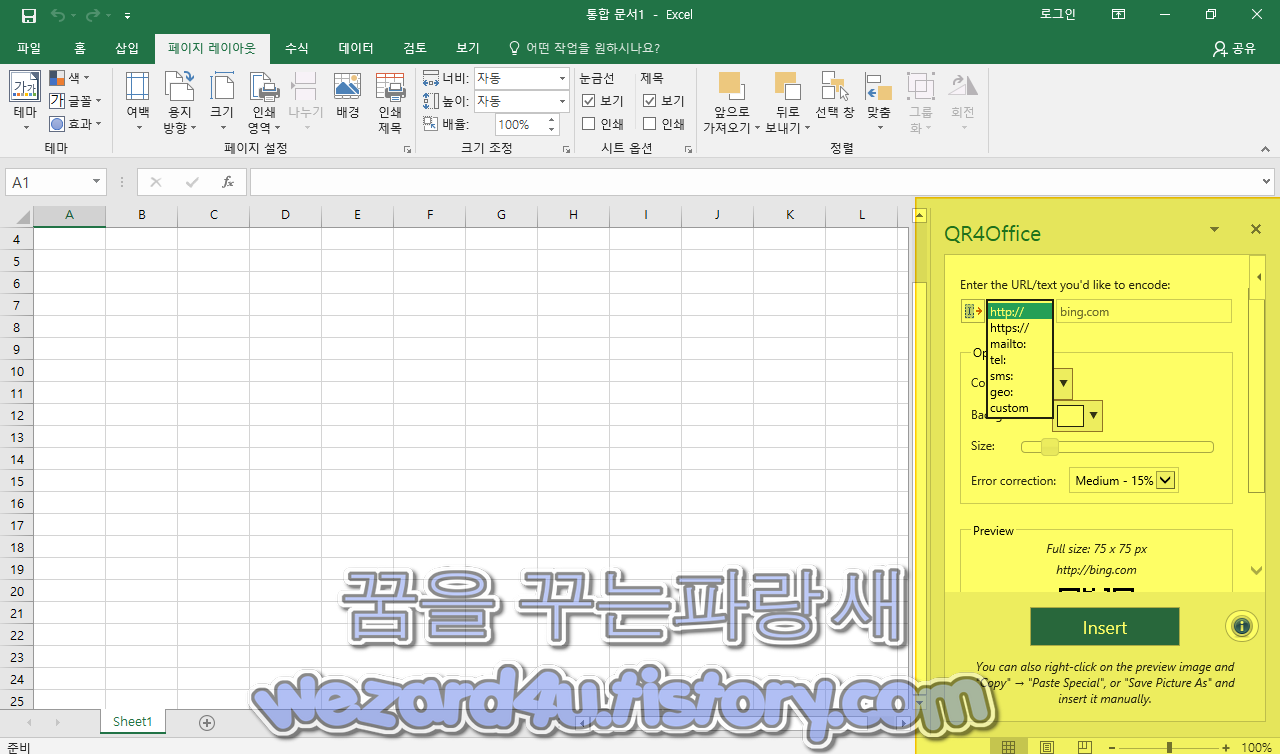Open theme Fonts (글꼴) menu
Screen dimensions: 1280x754
coord(75,100)
